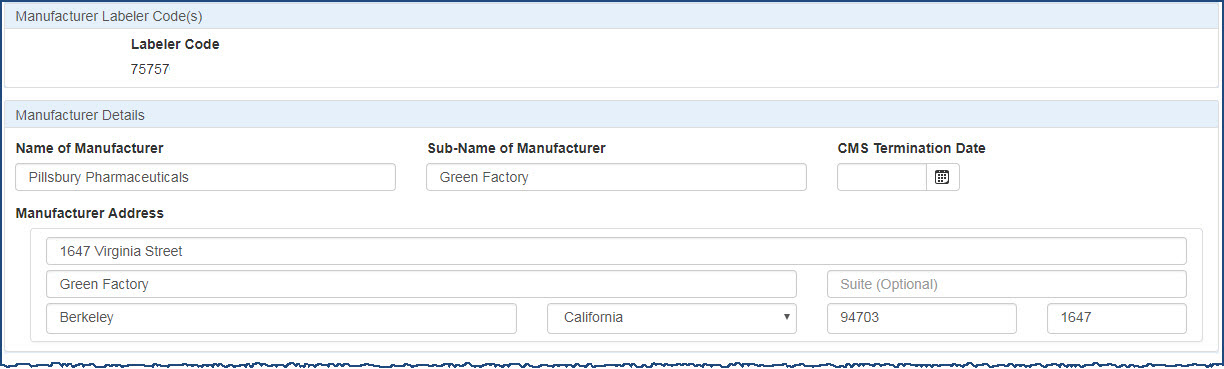
Task: Select the Sub-Name of Manufacturer field
Action: pos(616,177)
